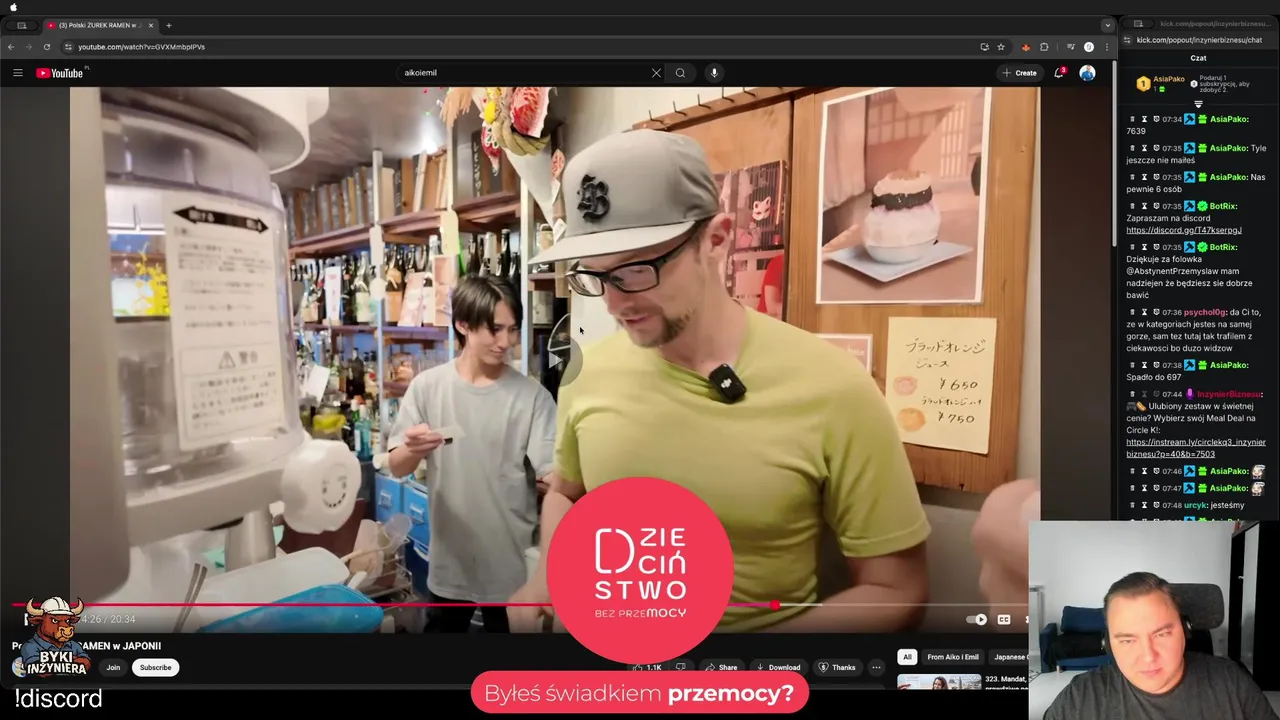Select the Japanese filter chip
The height and width of the screenshot is (720, 1280).
click(x=1010, y=657)
